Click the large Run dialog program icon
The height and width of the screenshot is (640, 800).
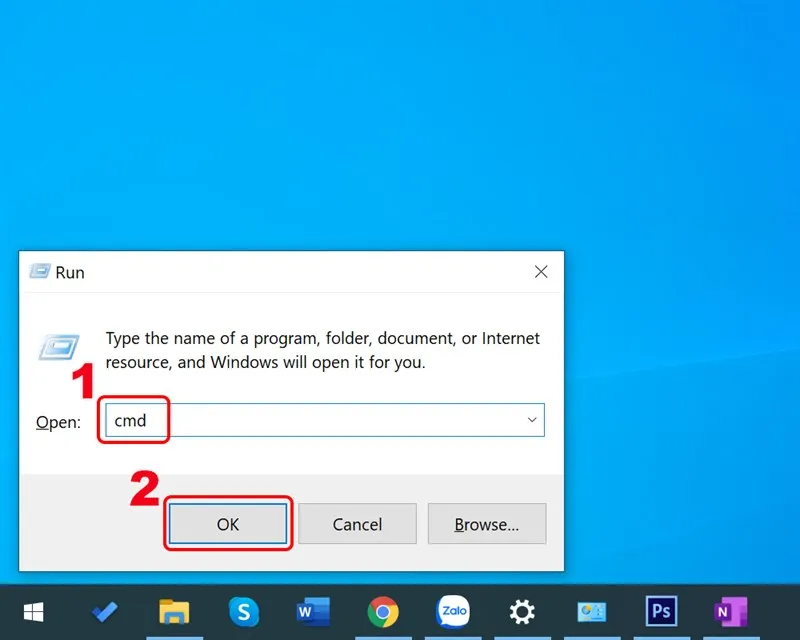(60, 345)
